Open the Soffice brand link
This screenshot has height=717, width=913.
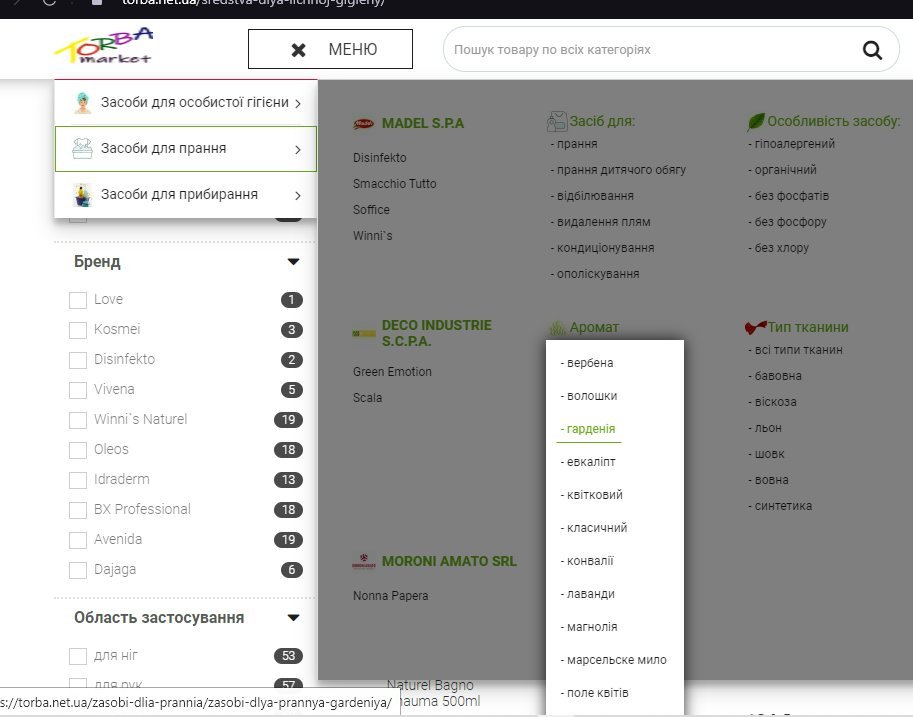[371, 210]
